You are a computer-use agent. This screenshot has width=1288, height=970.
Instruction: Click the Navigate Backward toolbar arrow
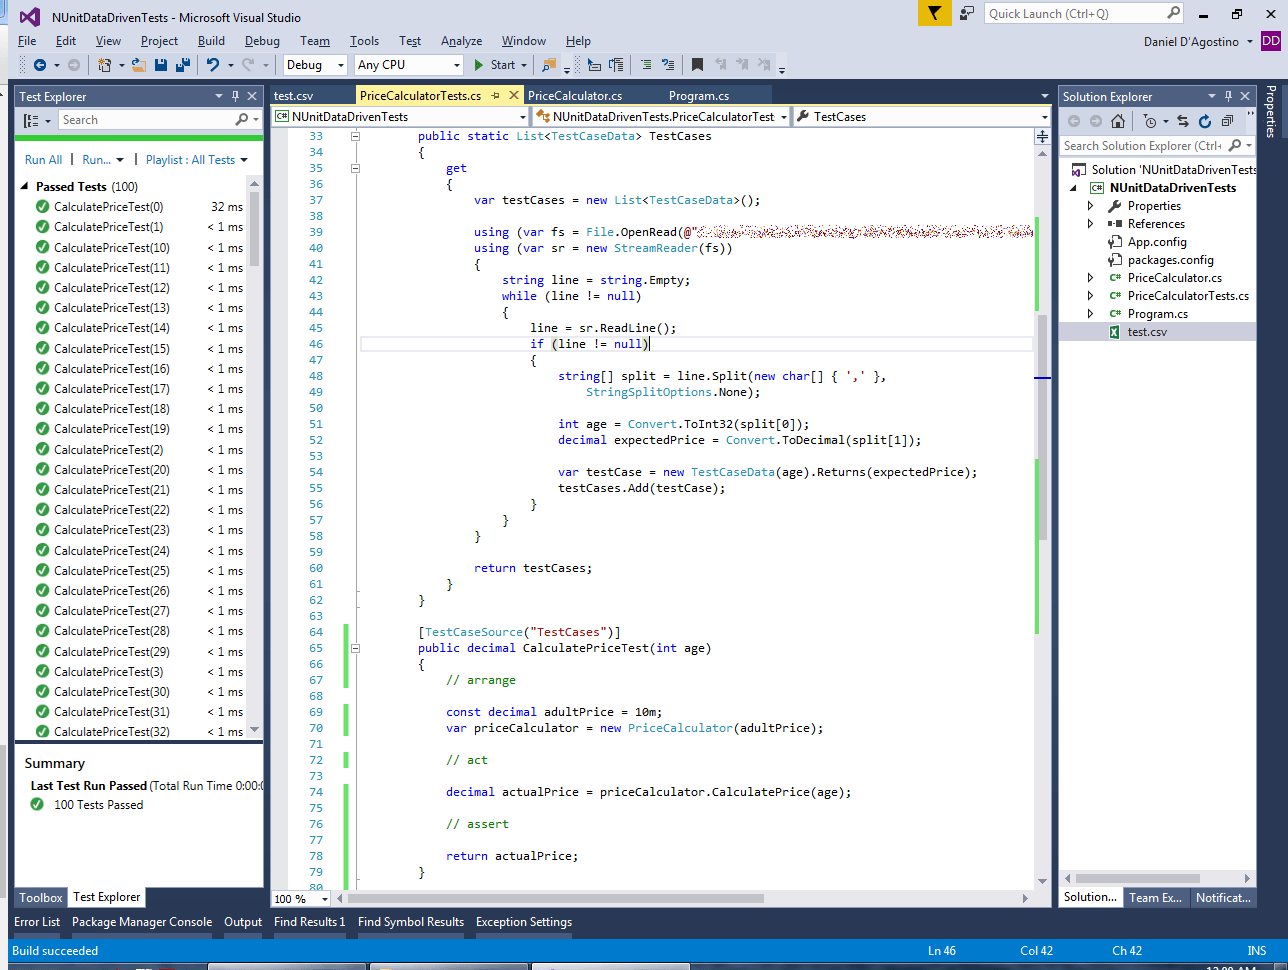point(39,65)
